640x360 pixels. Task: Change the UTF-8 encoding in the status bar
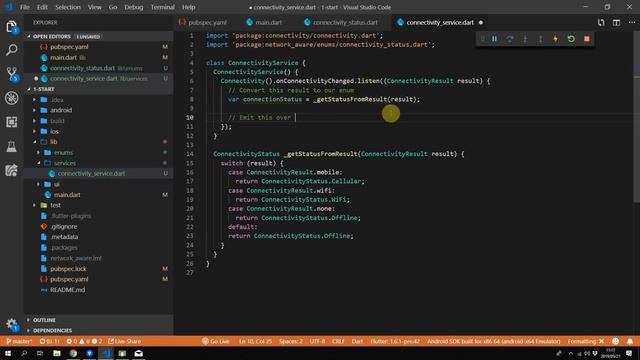click(x=317, y=341)
